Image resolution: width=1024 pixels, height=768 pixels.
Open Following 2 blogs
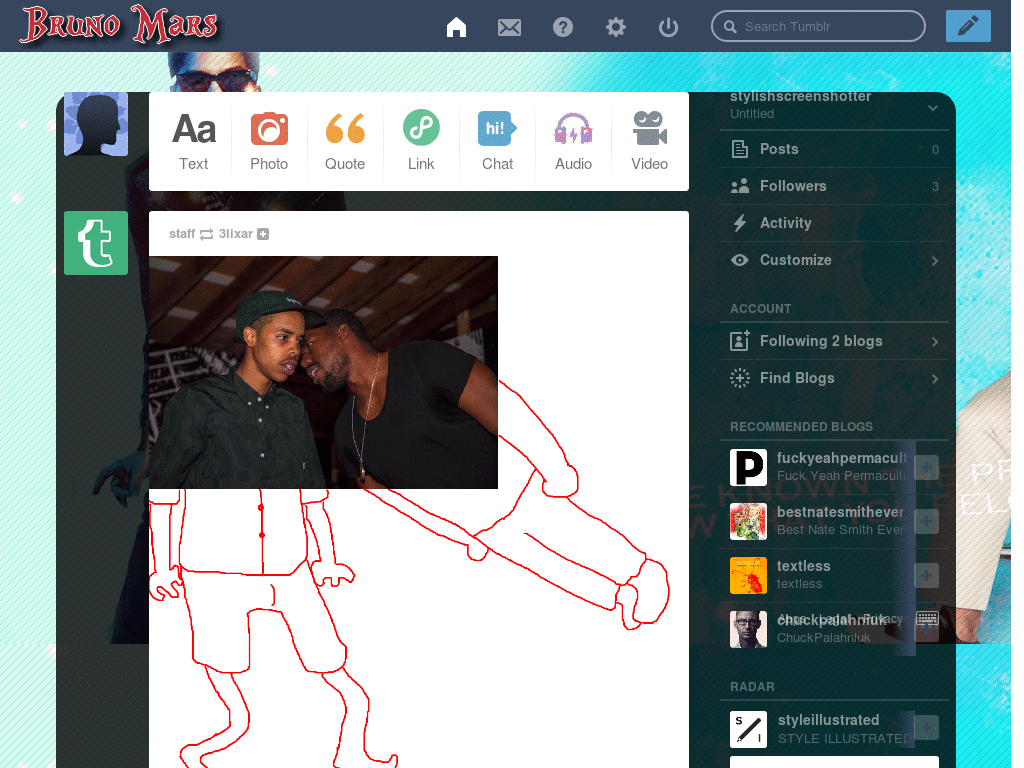pyautogui.click(x=835, y=341)
